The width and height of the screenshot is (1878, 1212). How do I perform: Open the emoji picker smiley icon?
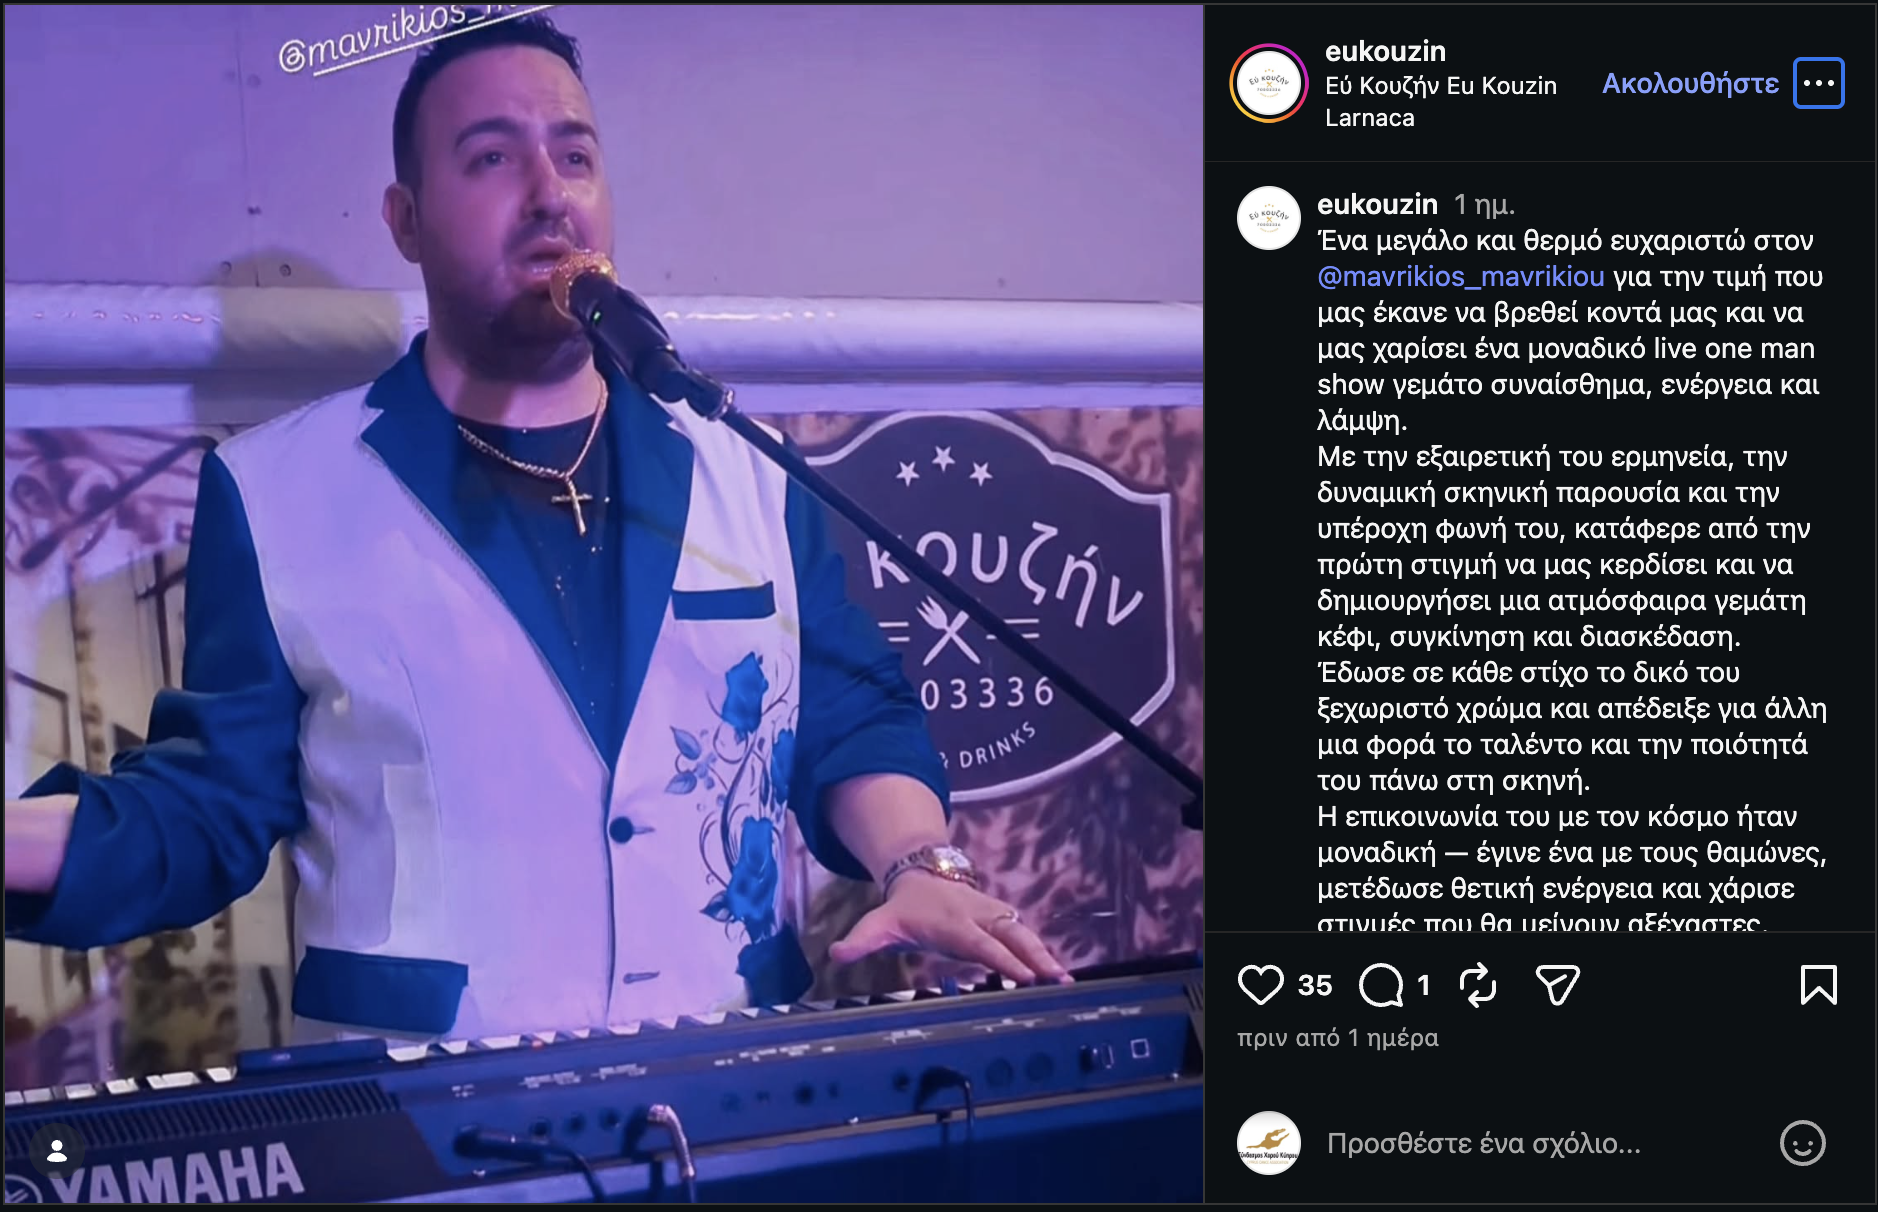pos(1802,1143)
